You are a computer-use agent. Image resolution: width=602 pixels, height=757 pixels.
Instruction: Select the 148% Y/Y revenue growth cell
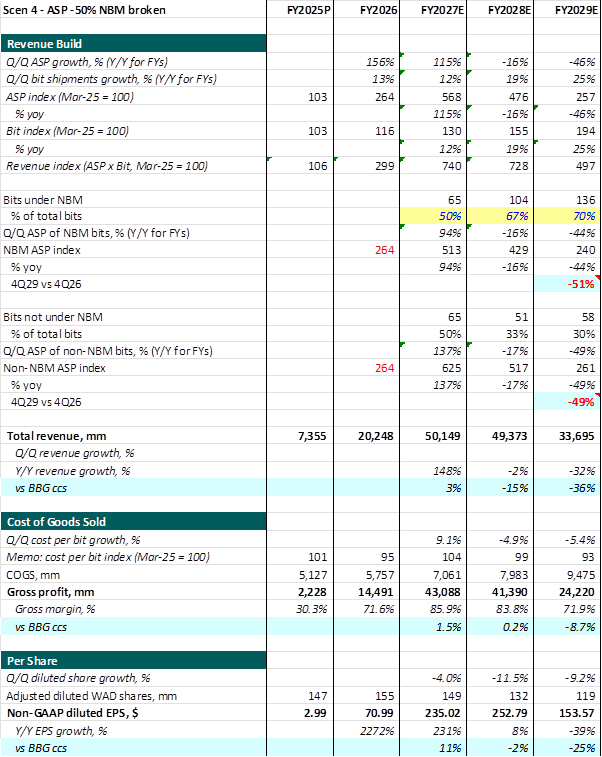point(448,471)
